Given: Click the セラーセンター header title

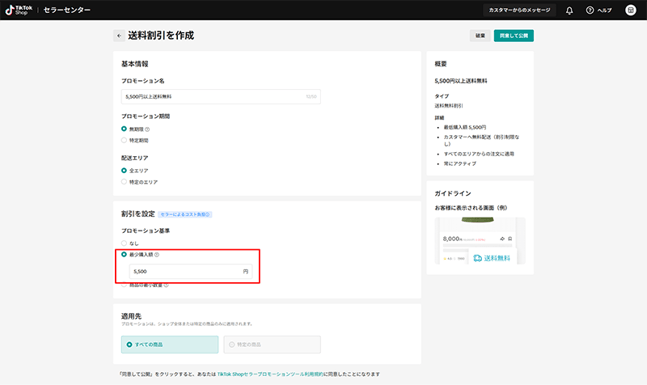Looking at the screenshot, I should [67, 10].
